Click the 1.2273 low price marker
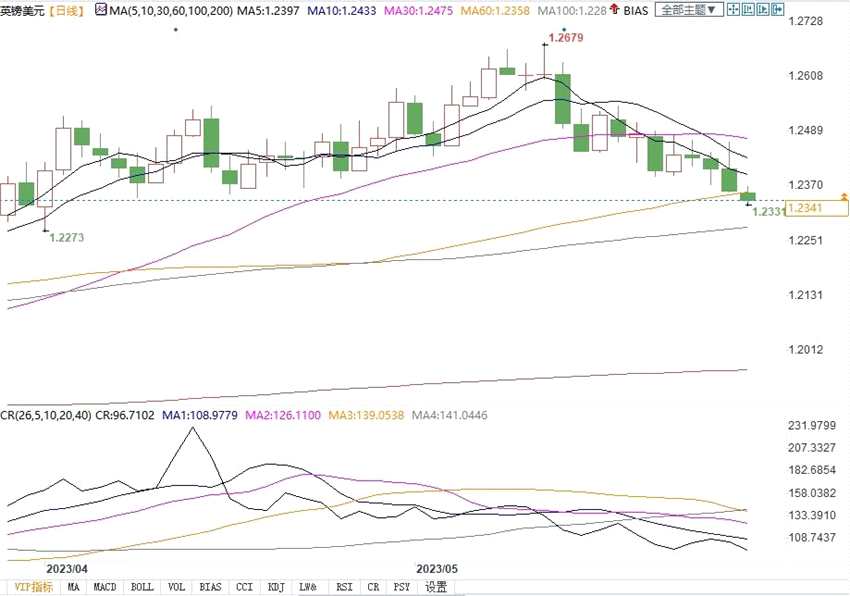Screen dimensions: 850x596 click(x=67, y=238)
